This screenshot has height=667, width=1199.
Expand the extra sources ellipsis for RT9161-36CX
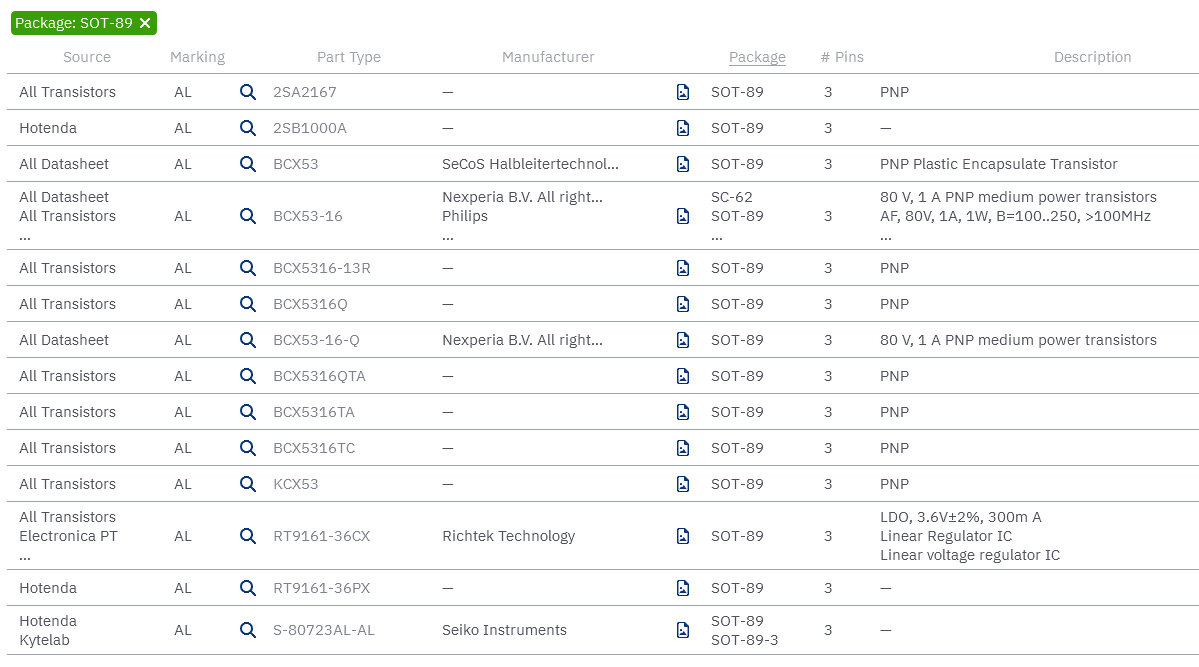coord(25,557)
